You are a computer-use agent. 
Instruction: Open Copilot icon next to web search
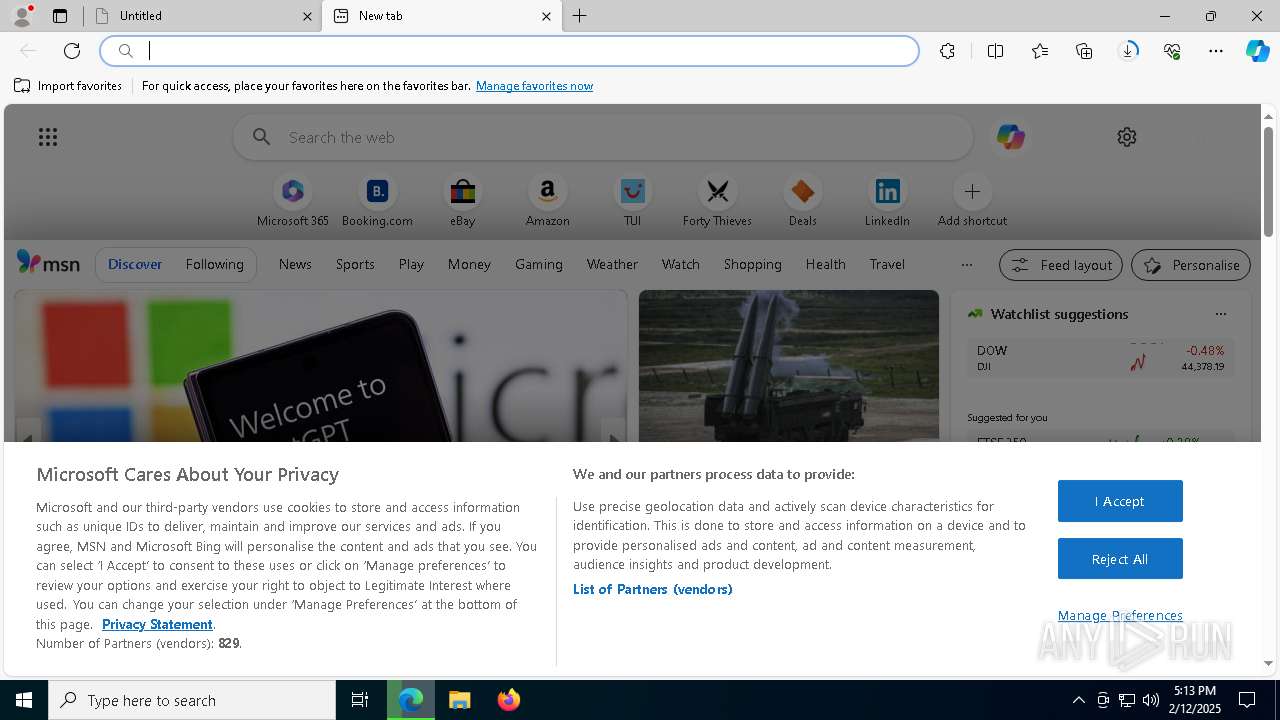point(1010,137)
